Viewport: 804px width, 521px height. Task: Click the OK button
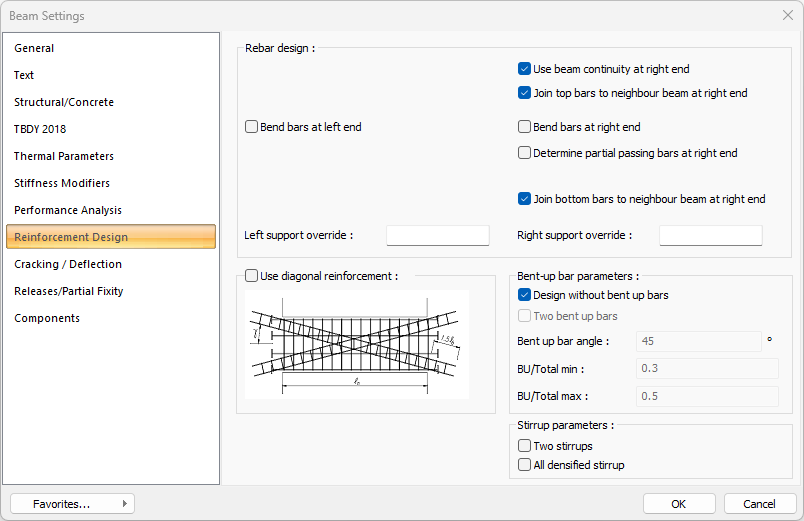click(679, 504)
